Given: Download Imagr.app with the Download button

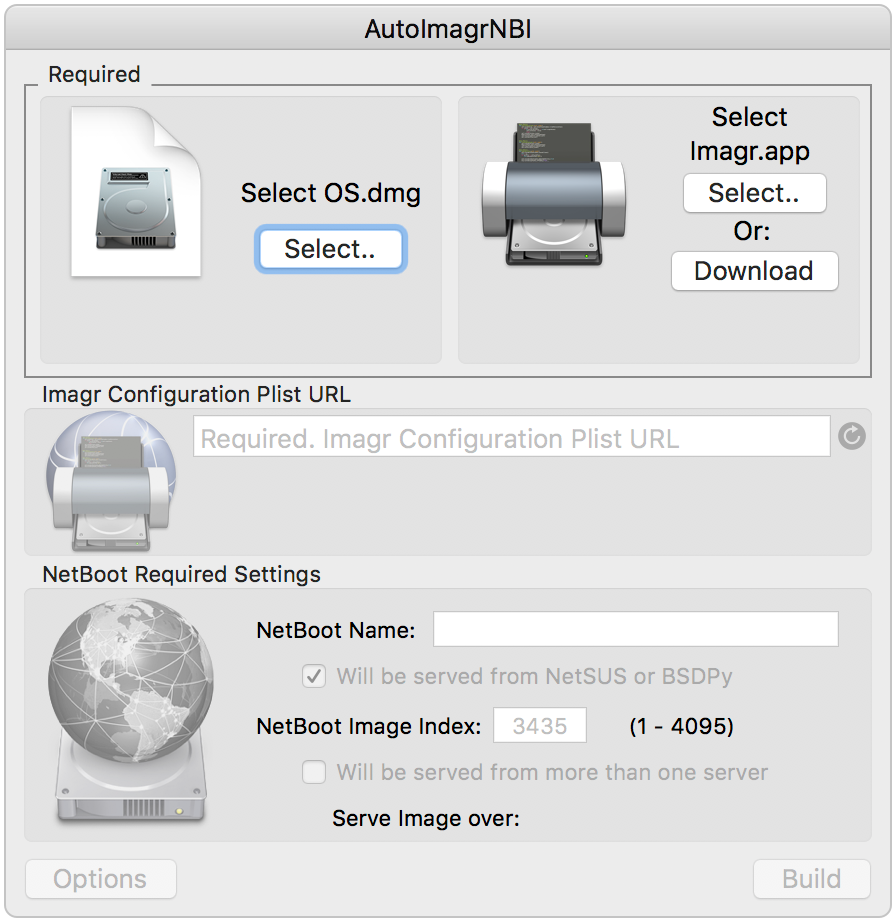Looking at the screenshot, I should click(x=754, y=271).
